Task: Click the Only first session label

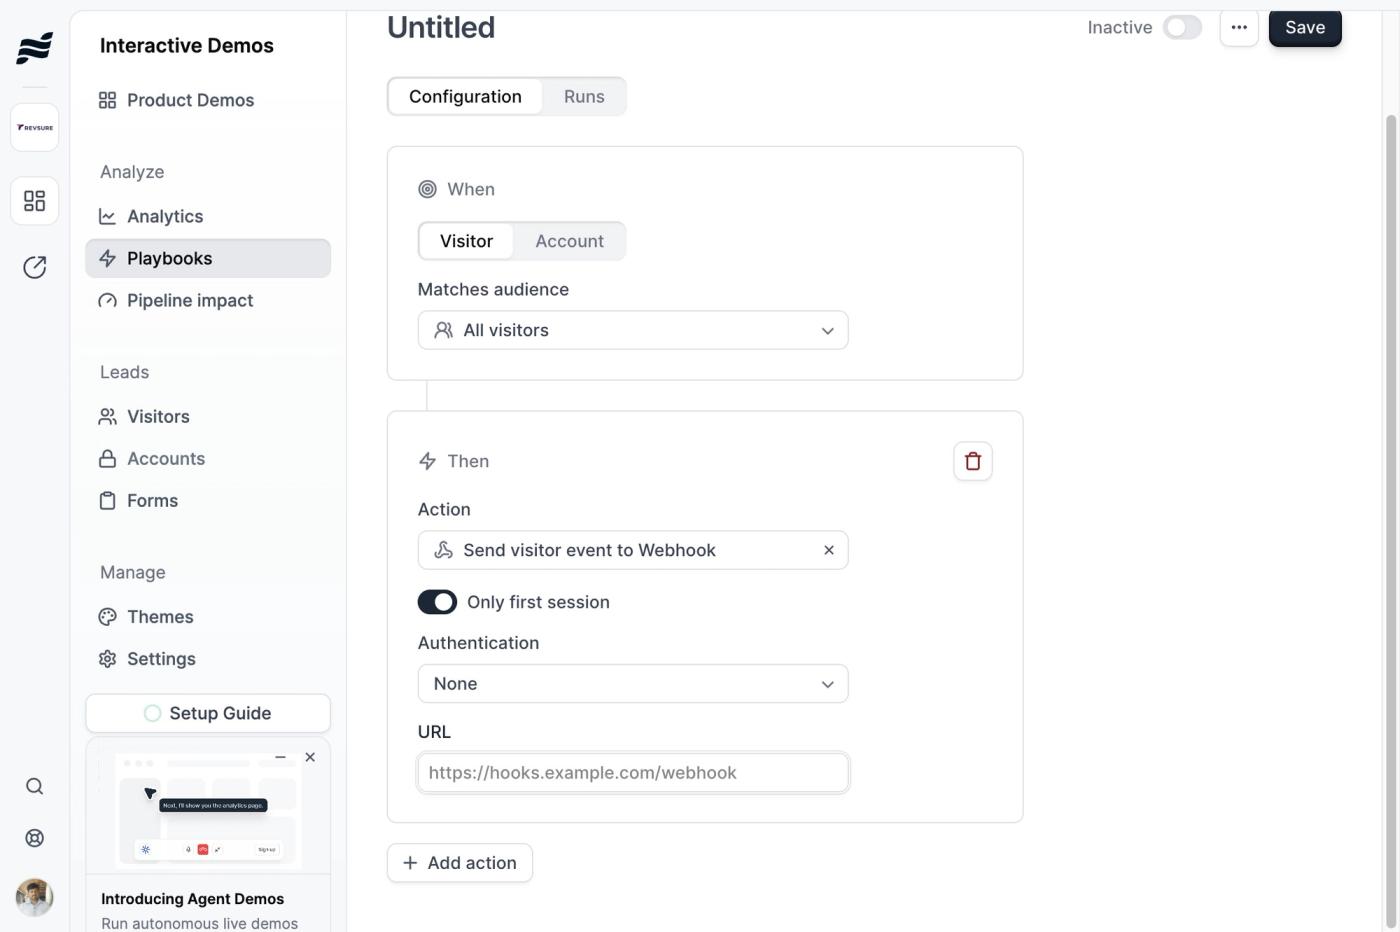Action: [538, 602]
